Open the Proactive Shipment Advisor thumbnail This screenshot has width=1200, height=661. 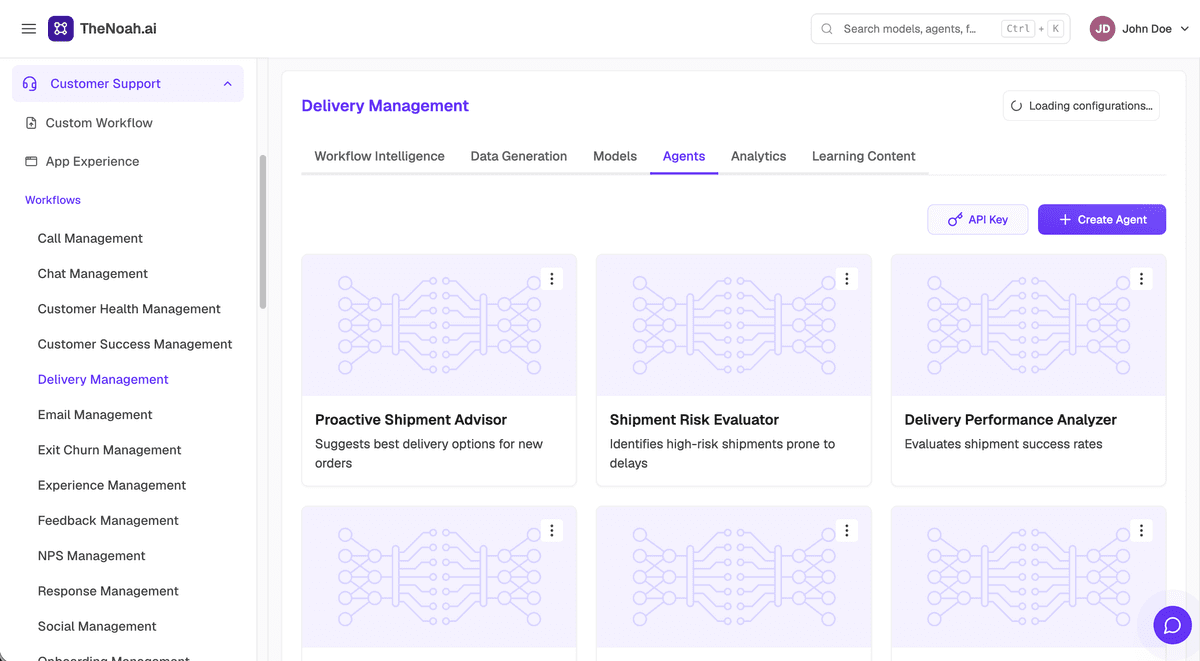(439, 325)
